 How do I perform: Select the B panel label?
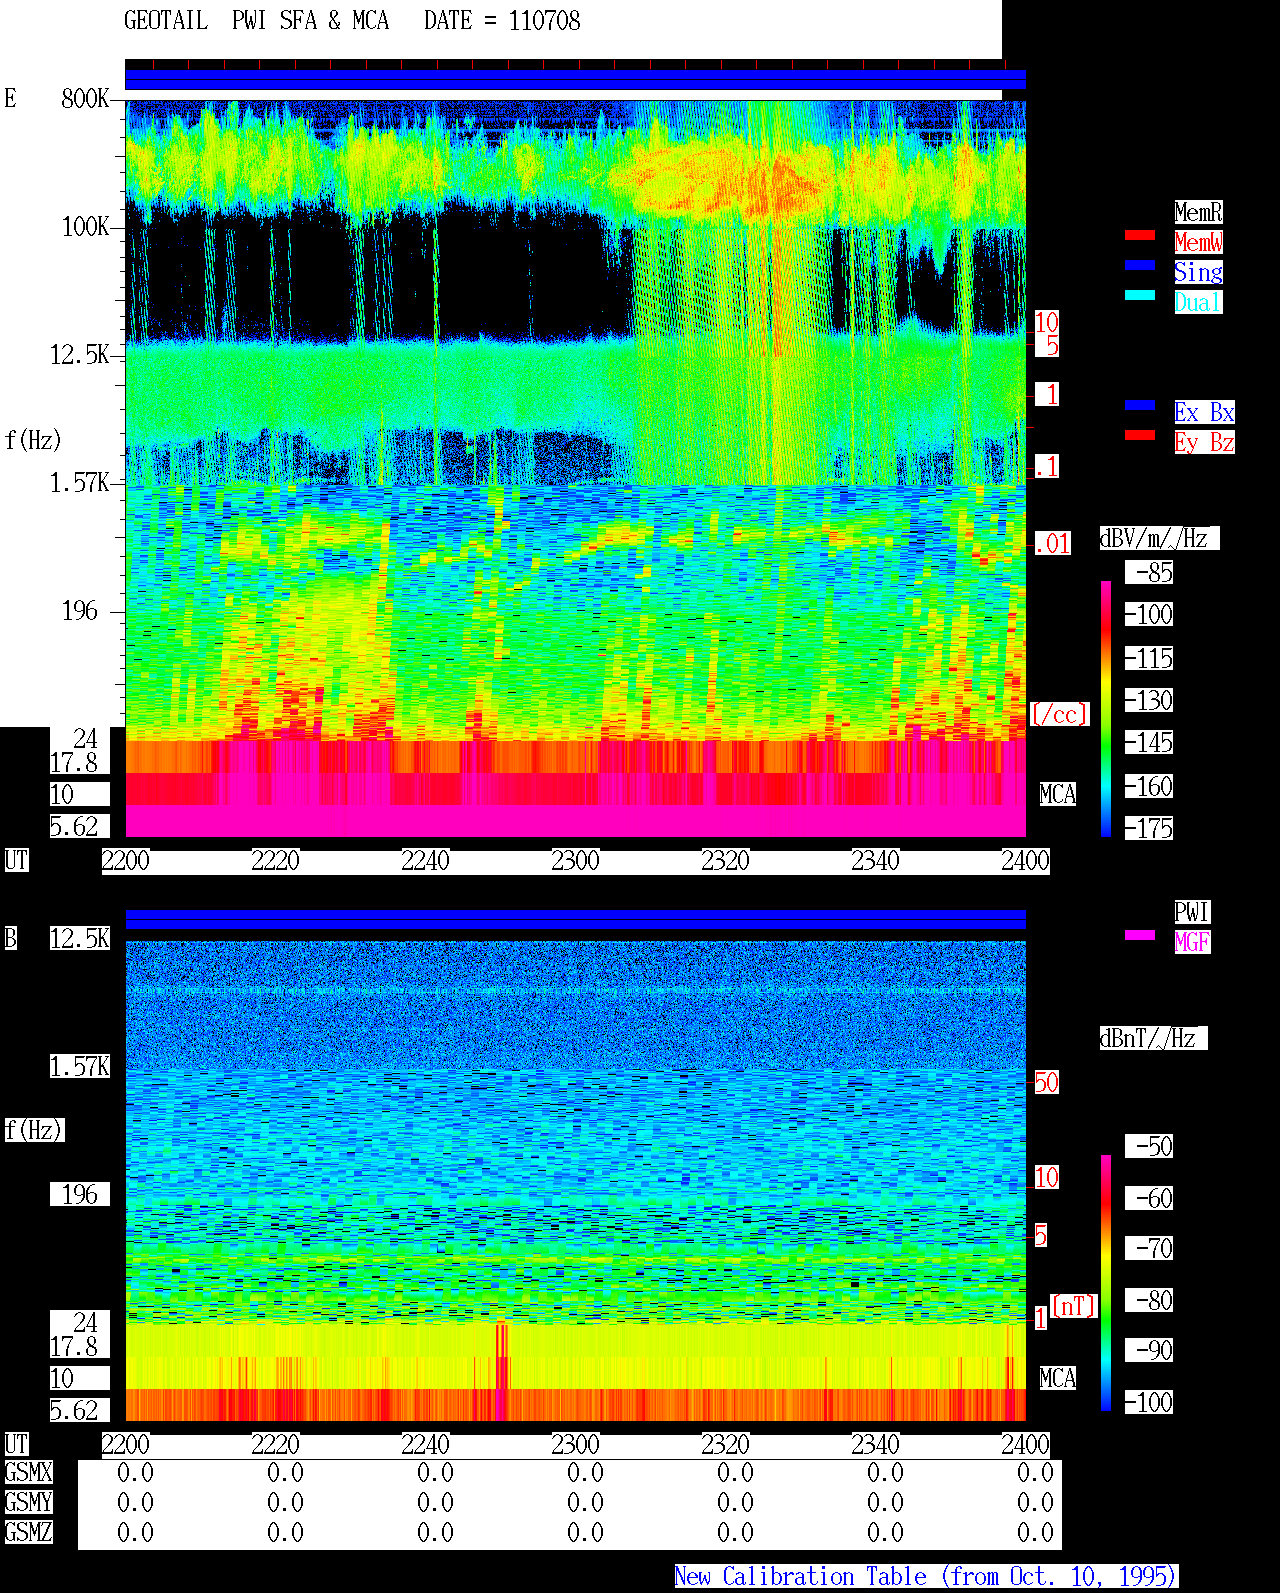click(x=11, y=939)
